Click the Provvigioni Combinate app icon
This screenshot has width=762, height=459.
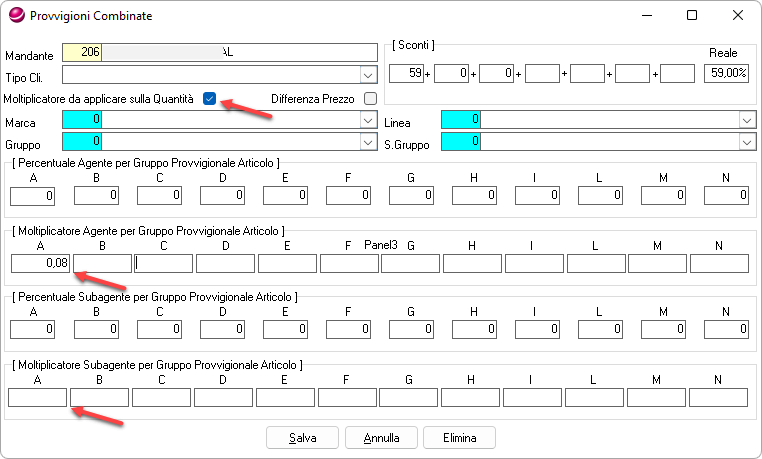point(17,15)
